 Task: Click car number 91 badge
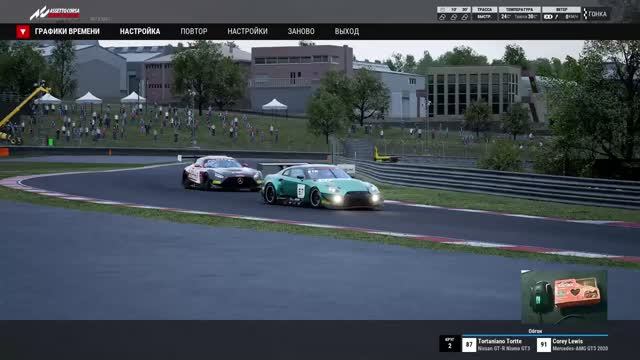(544, 345)
